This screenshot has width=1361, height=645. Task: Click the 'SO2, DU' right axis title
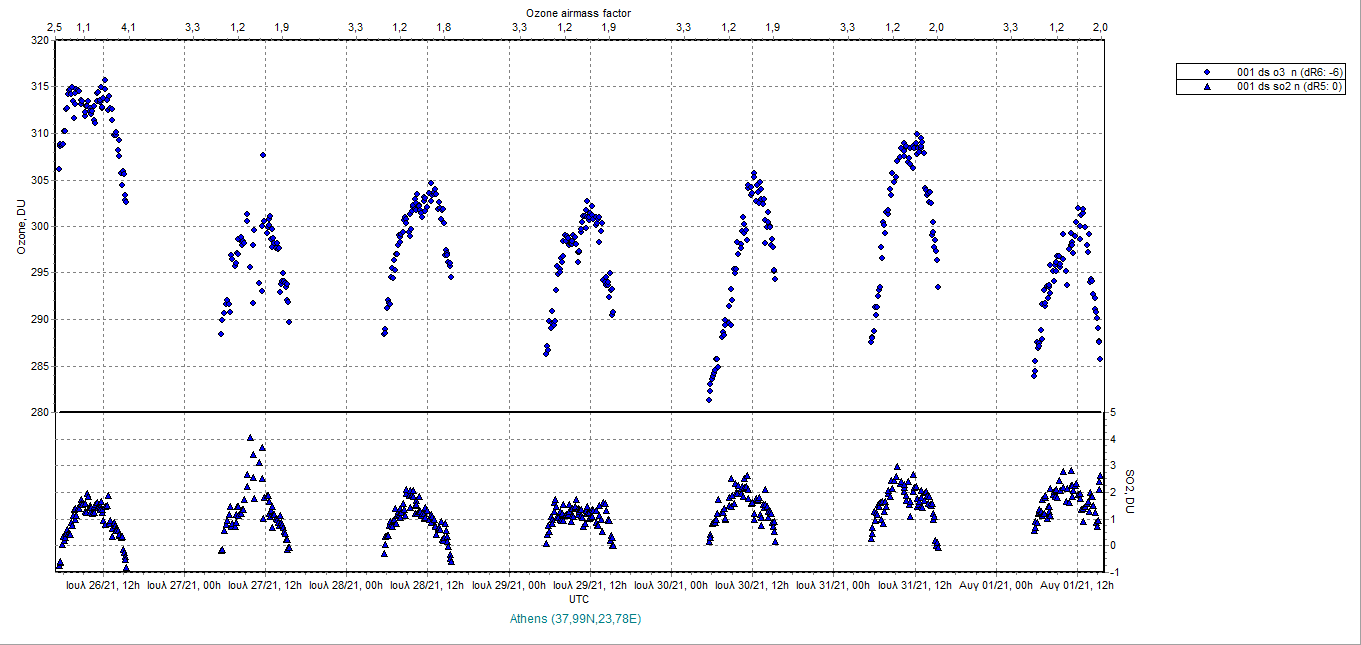(x=1131, y=490)
